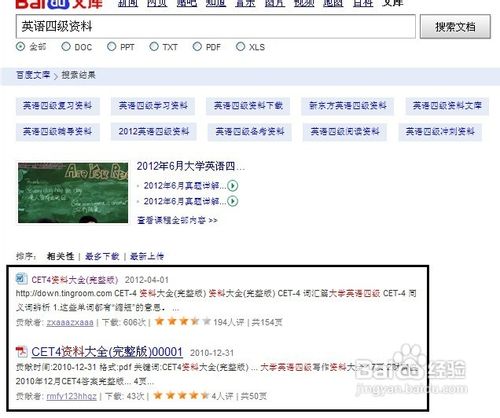Click the date text 2012-04-01
Viewport: 500px width, 418px height.
point(147,280)
